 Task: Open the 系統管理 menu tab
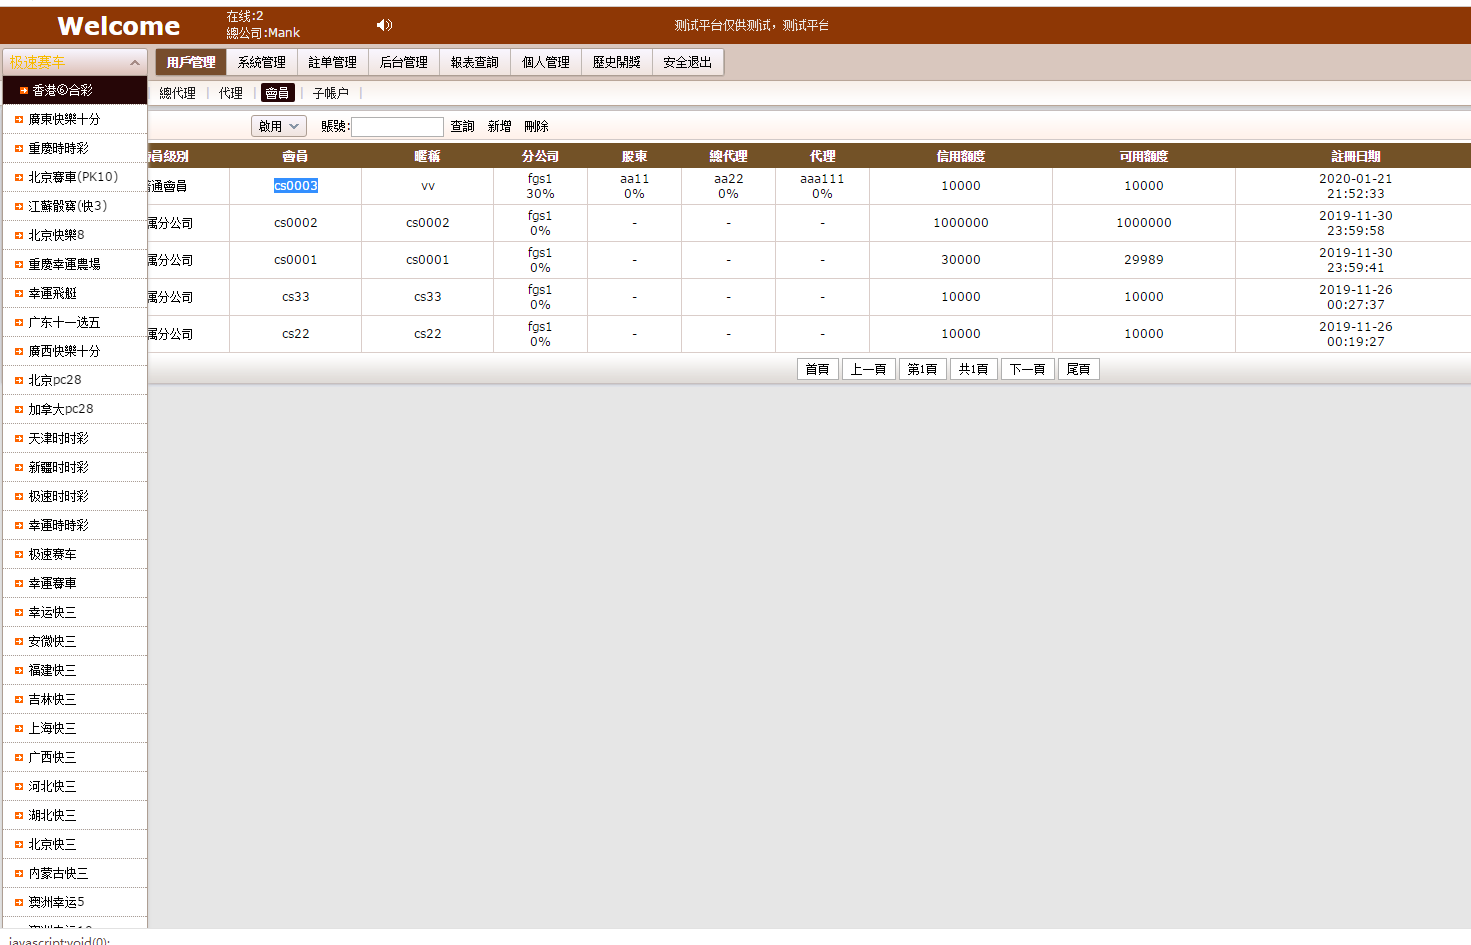(x=262, y=62)
